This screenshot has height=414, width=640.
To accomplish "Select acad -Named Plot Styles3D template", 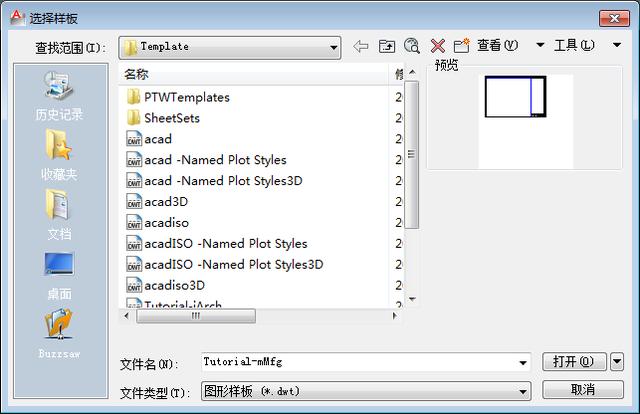I will tap(223, 180).
